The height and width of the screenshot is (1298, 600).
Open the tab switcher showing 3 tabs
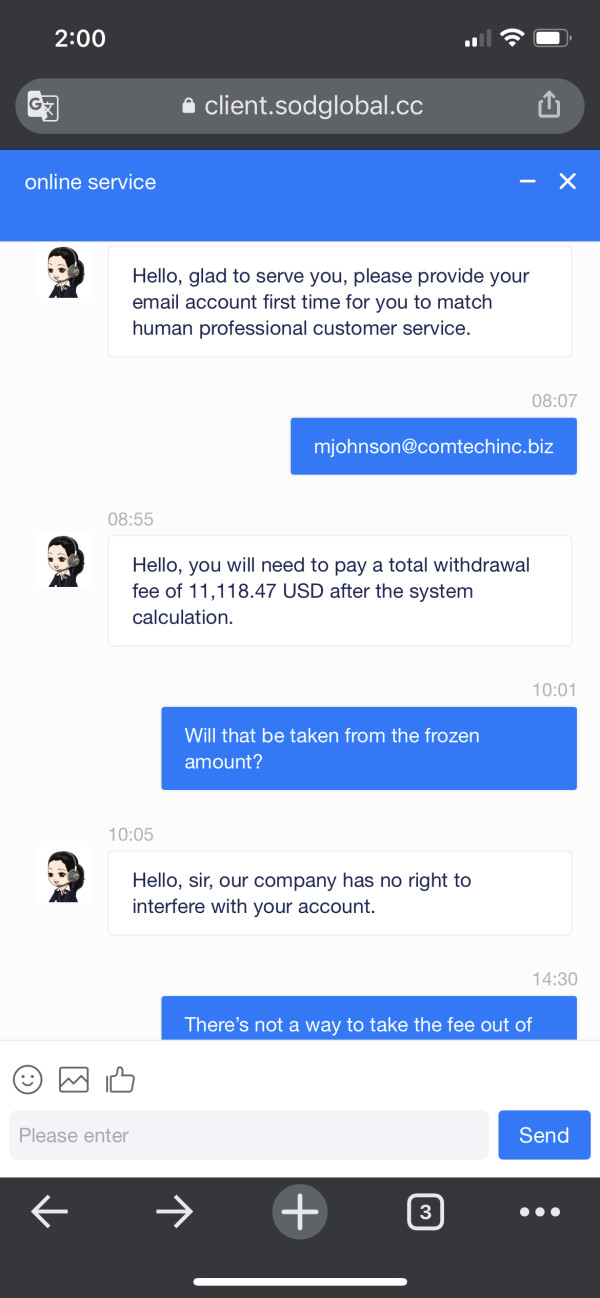(x=425, y=1212)
